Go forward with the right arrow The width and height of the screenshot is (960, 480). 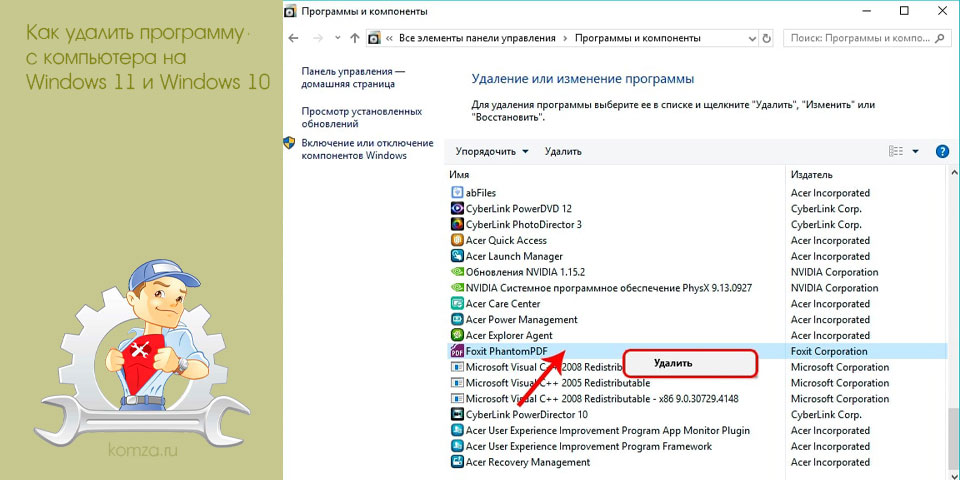[317, 38]
